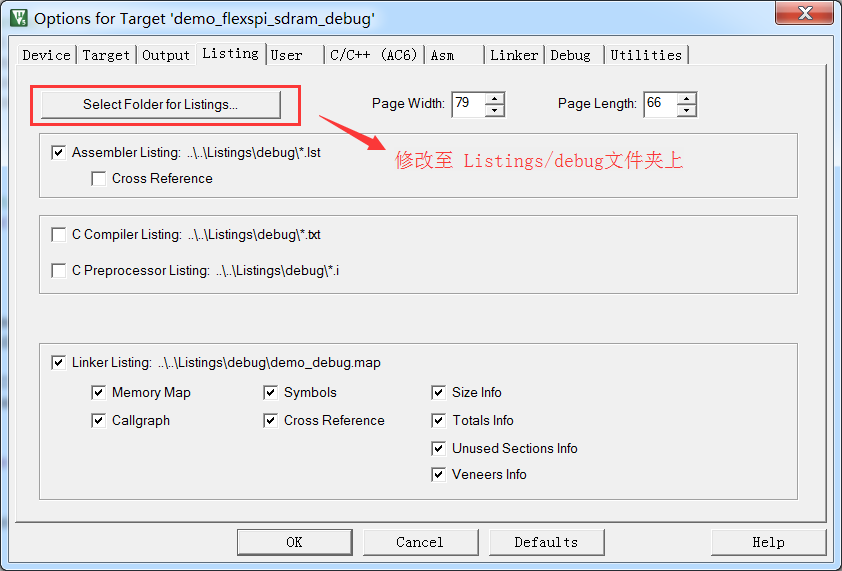The image size is (842, 571).
Task: Enable Assembler Cross Reference checkbox
Action: (x=98, y=178)
